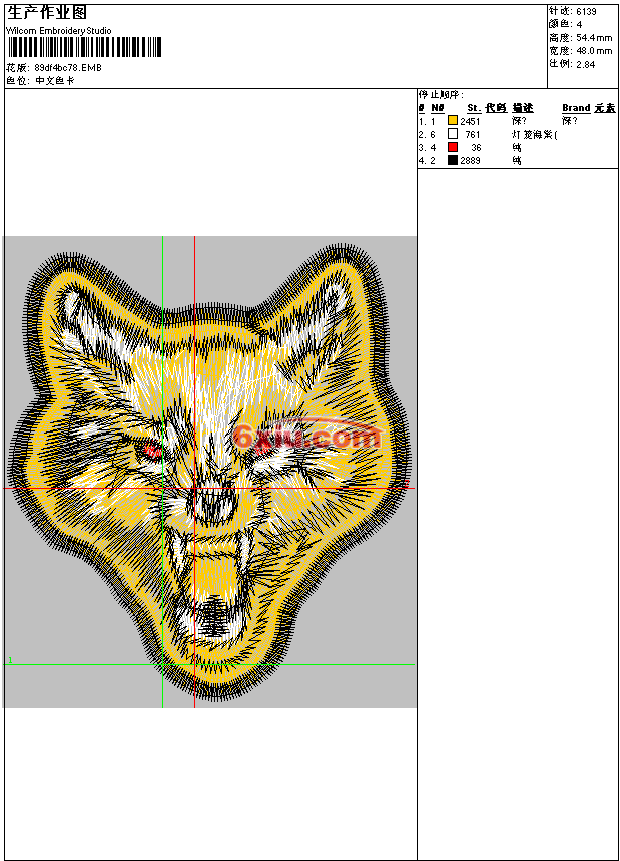Click the '色位: 中文色卡' colorway line
The height and width of the screenshot is (861, 620).
click(x=40, y=81)
